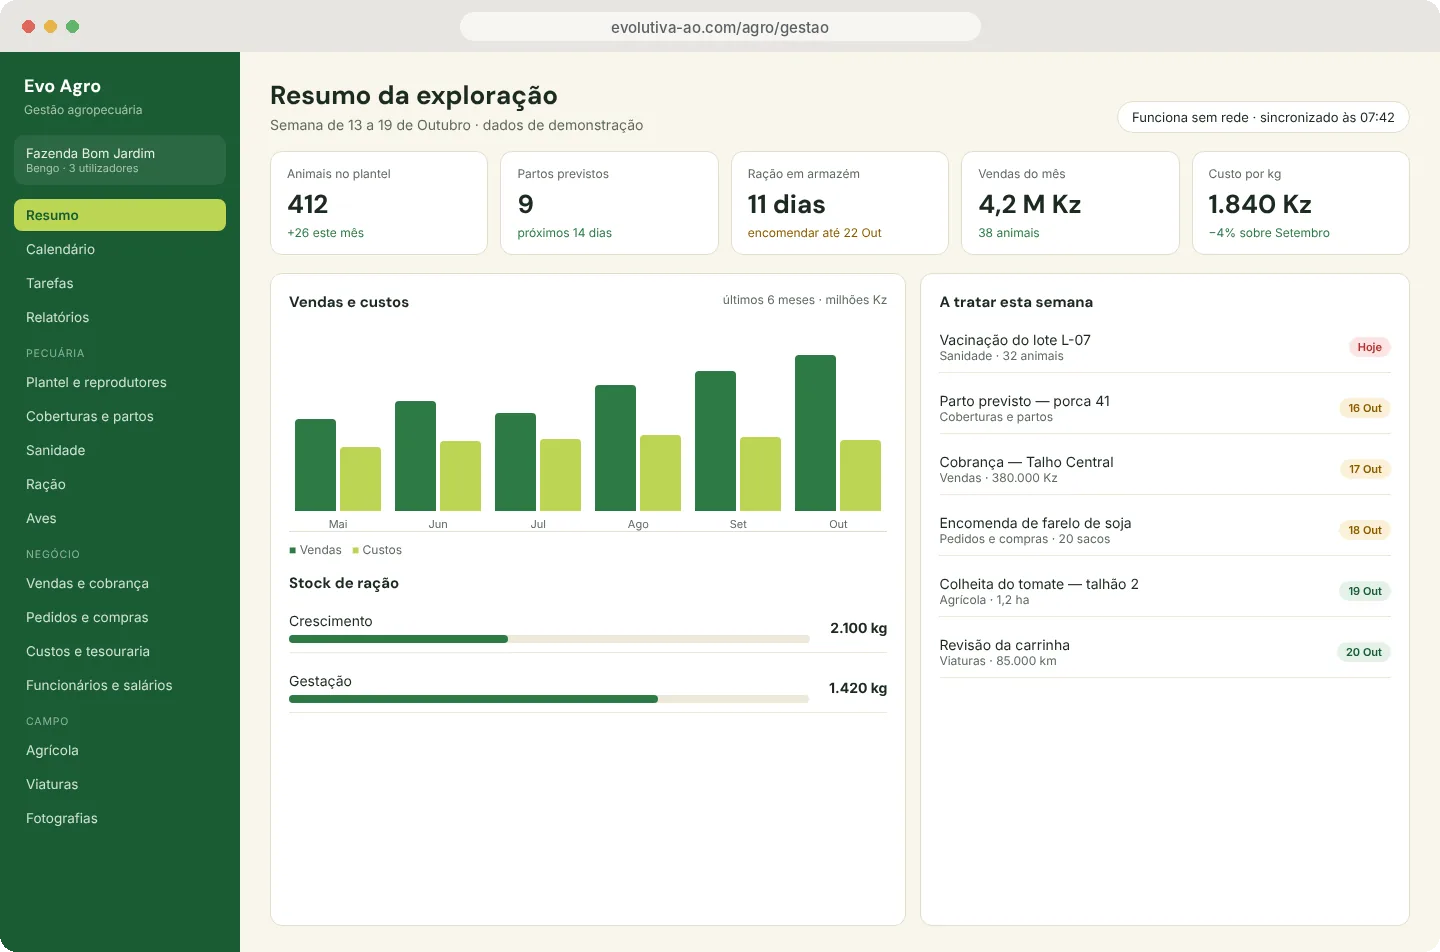The width and height of the screenshot is (1440, 952).
Task: Click the 20 Out date badge
Action: tap(1363, 652)
